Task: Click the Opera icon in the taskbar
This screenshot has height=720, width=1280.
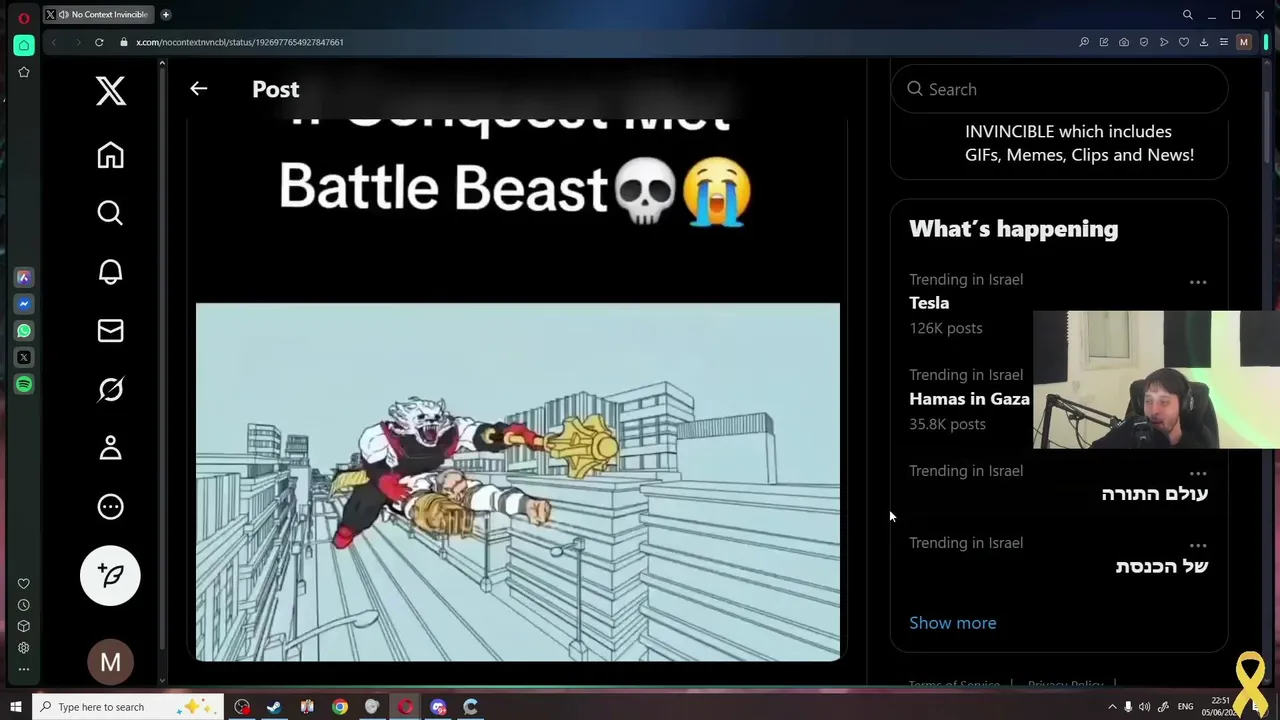Action: click(x=405, y=707)
